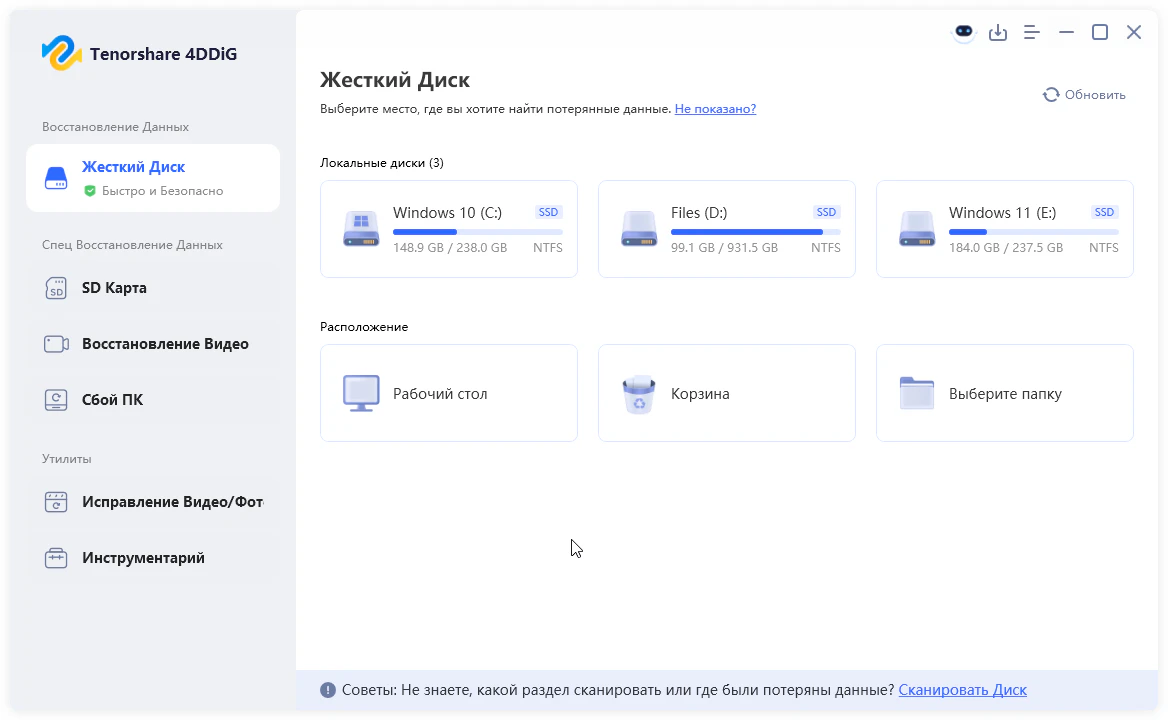
Task: Click the Windows 11 (E:) drive icon
Action: (917, 229)
